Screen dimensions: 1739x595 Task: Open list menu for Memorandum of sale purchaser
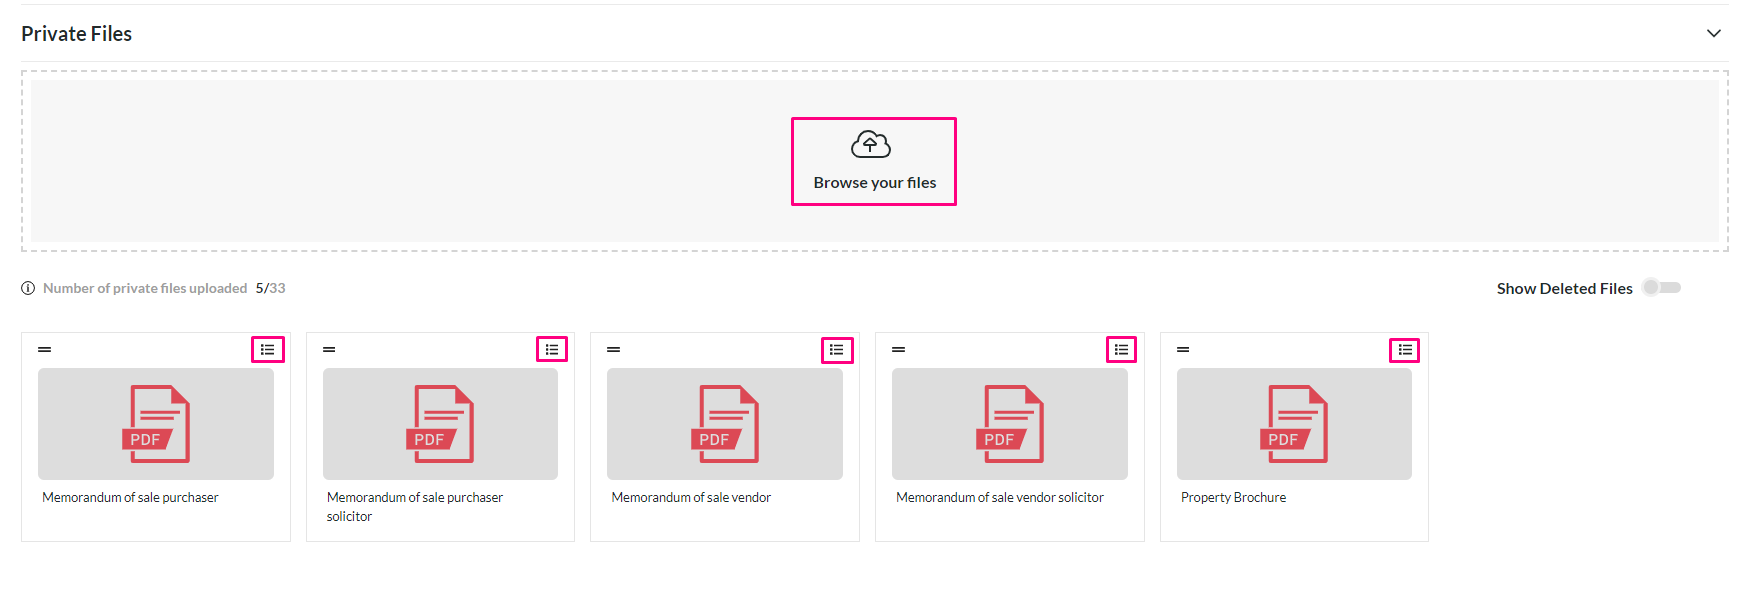click(x=268, y=349)
